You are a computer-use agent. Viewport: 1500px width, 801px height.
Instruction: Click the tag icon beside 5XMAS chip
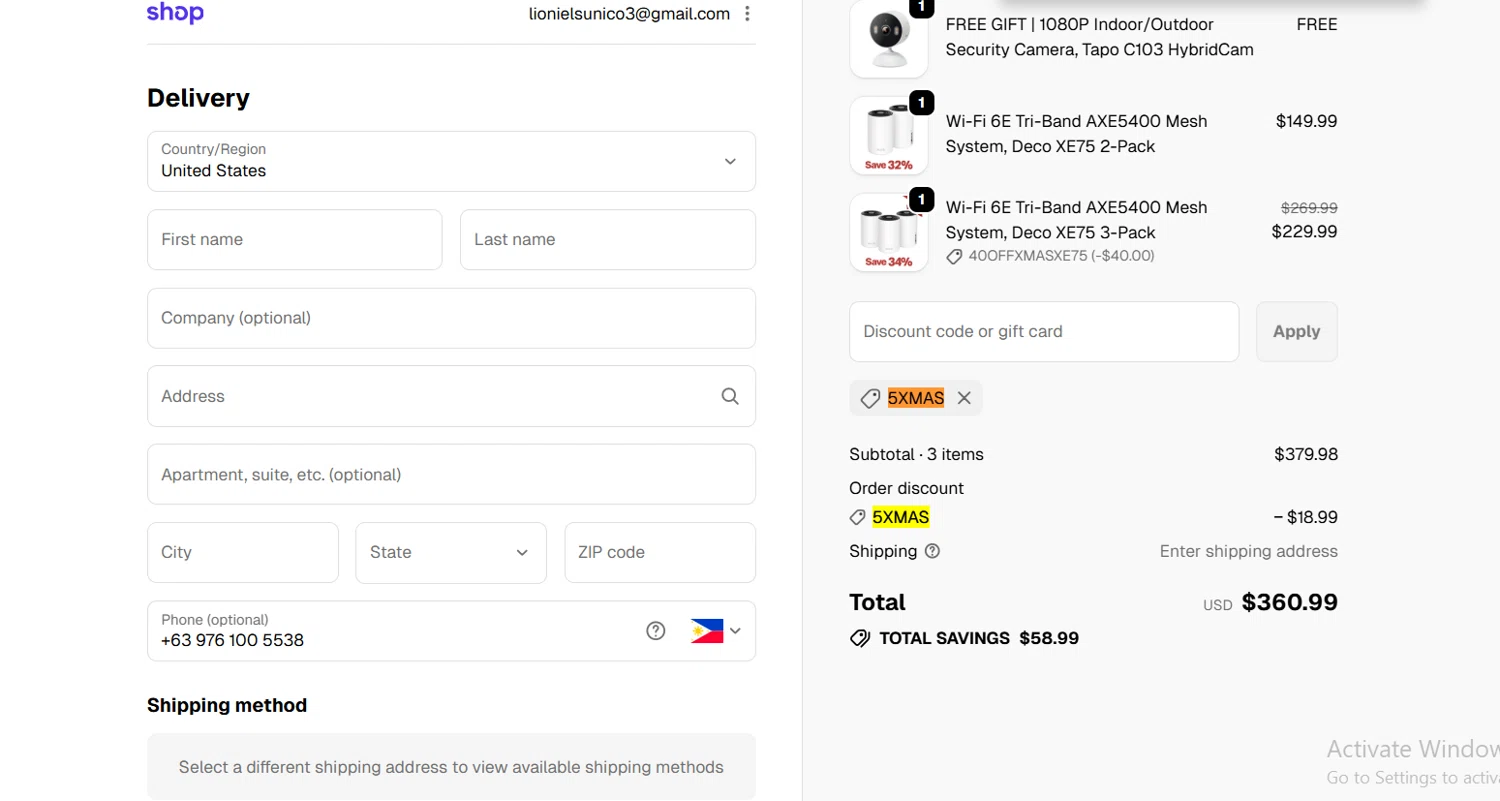click(x=871, y=398)
